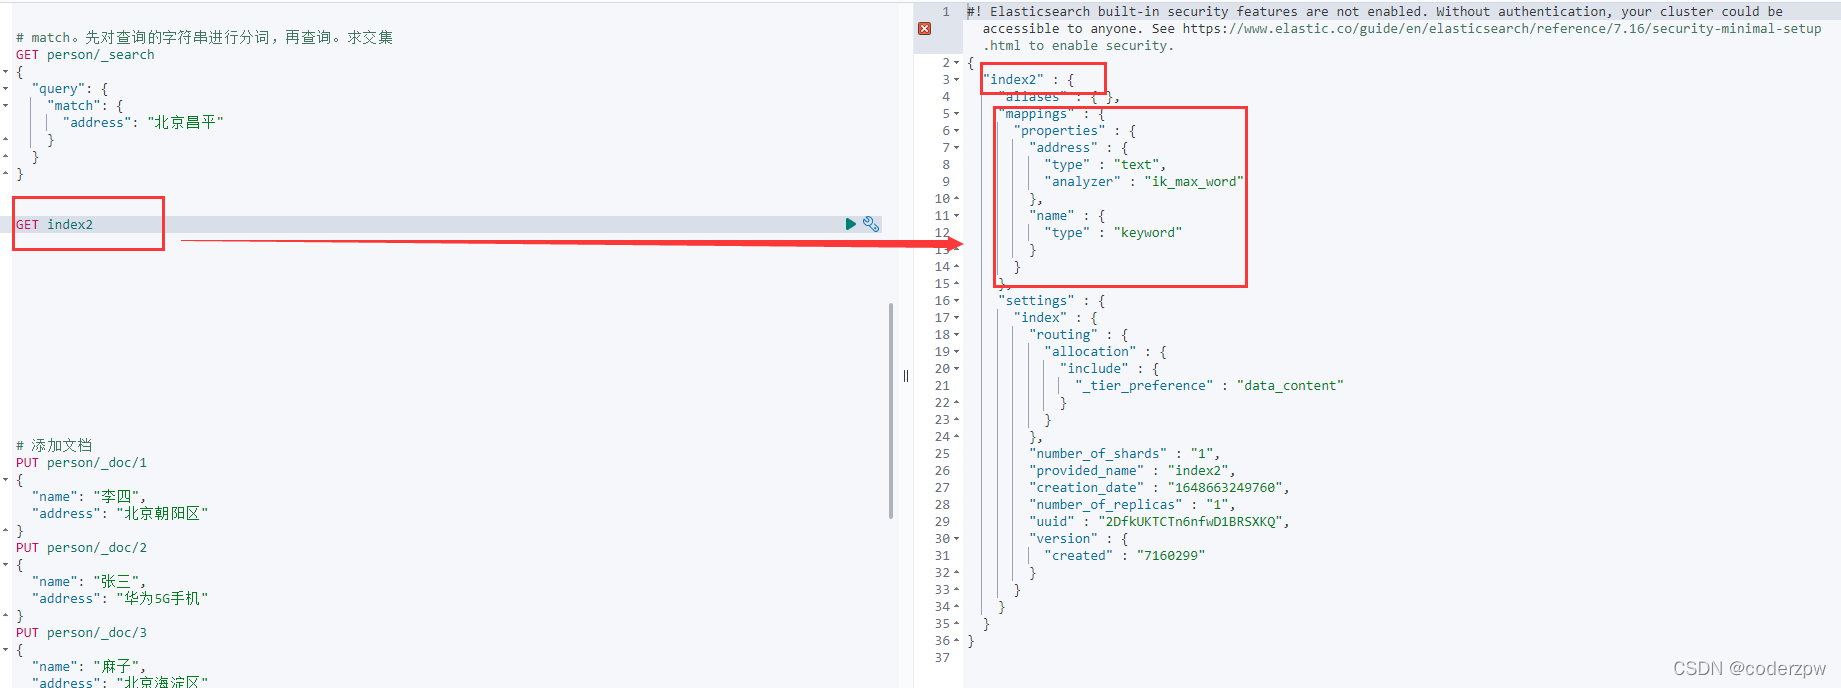This screenshot has height=688, width=1841.
Task: Collapse the "name" mapping at line 11
Action: point(956,216)
